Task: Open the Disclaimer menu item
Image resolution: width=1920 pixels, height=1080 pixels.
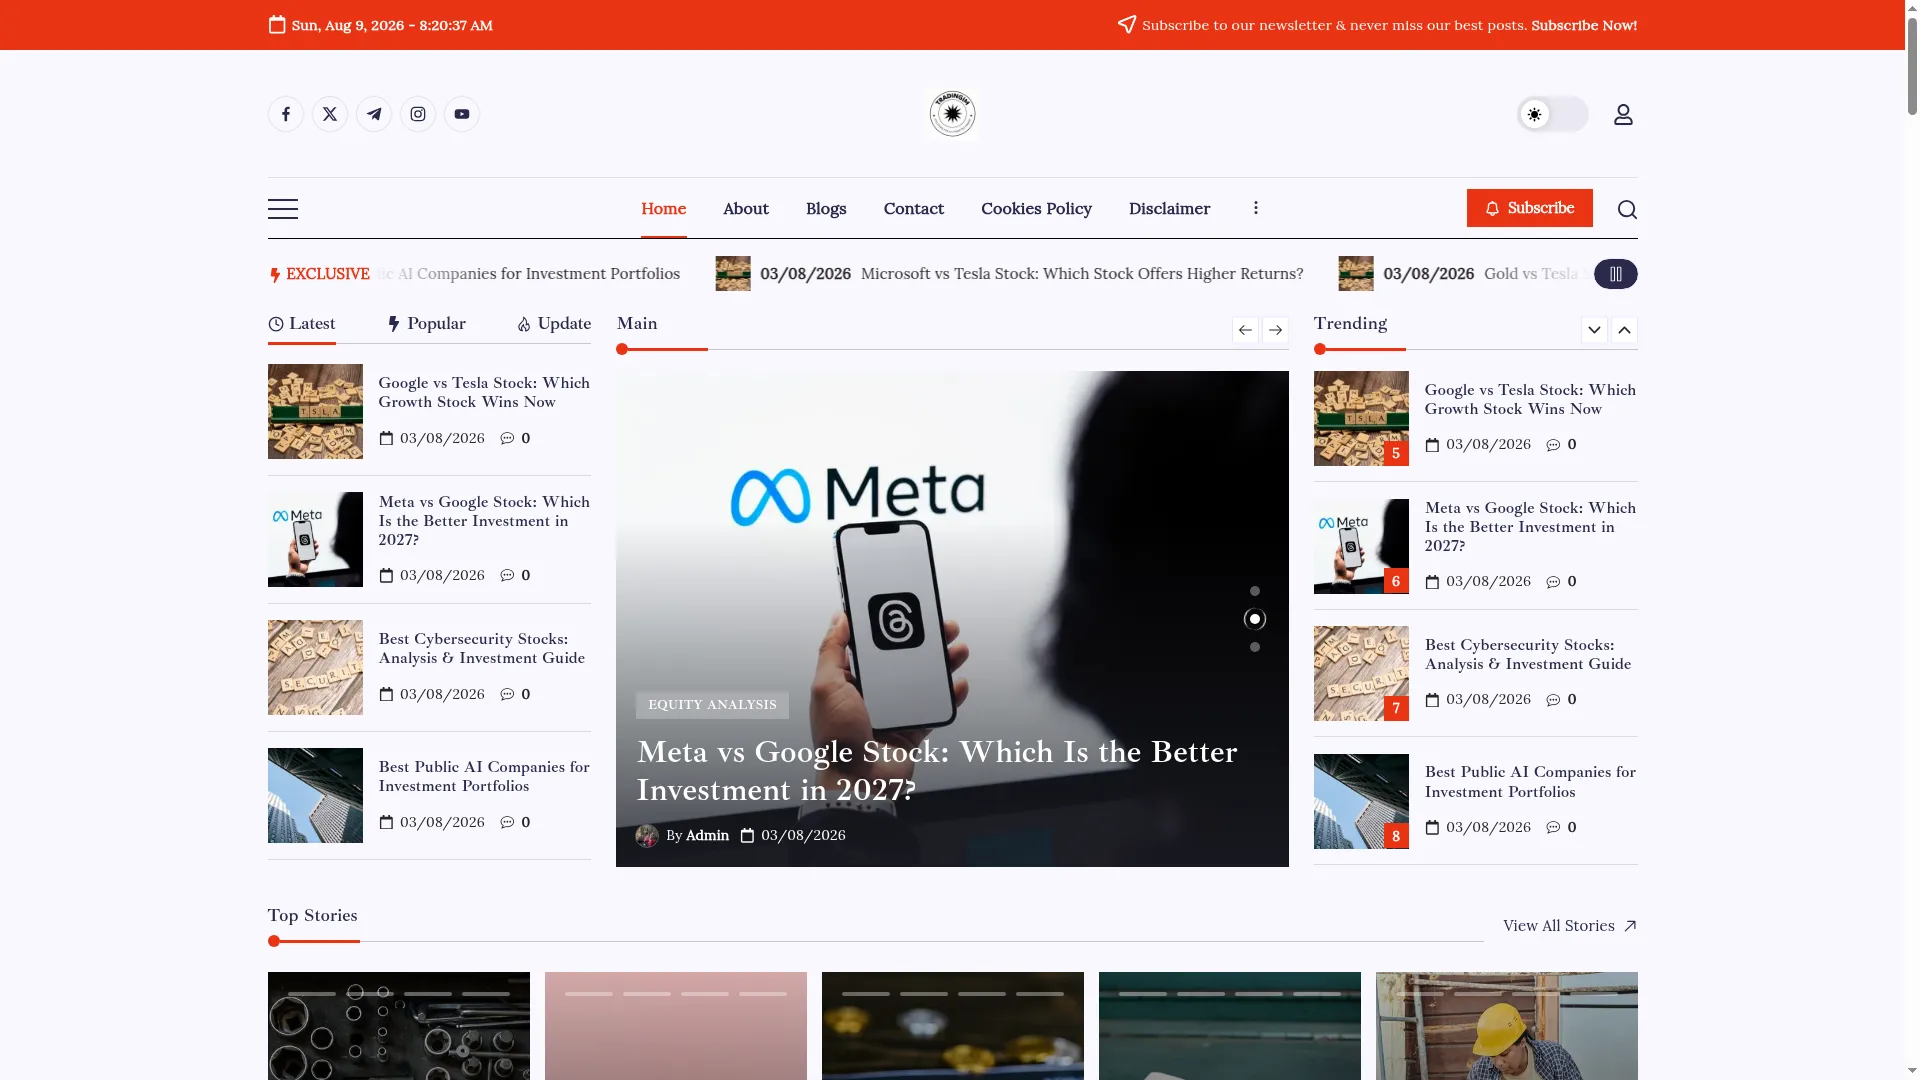Action: coord(1170,208)
